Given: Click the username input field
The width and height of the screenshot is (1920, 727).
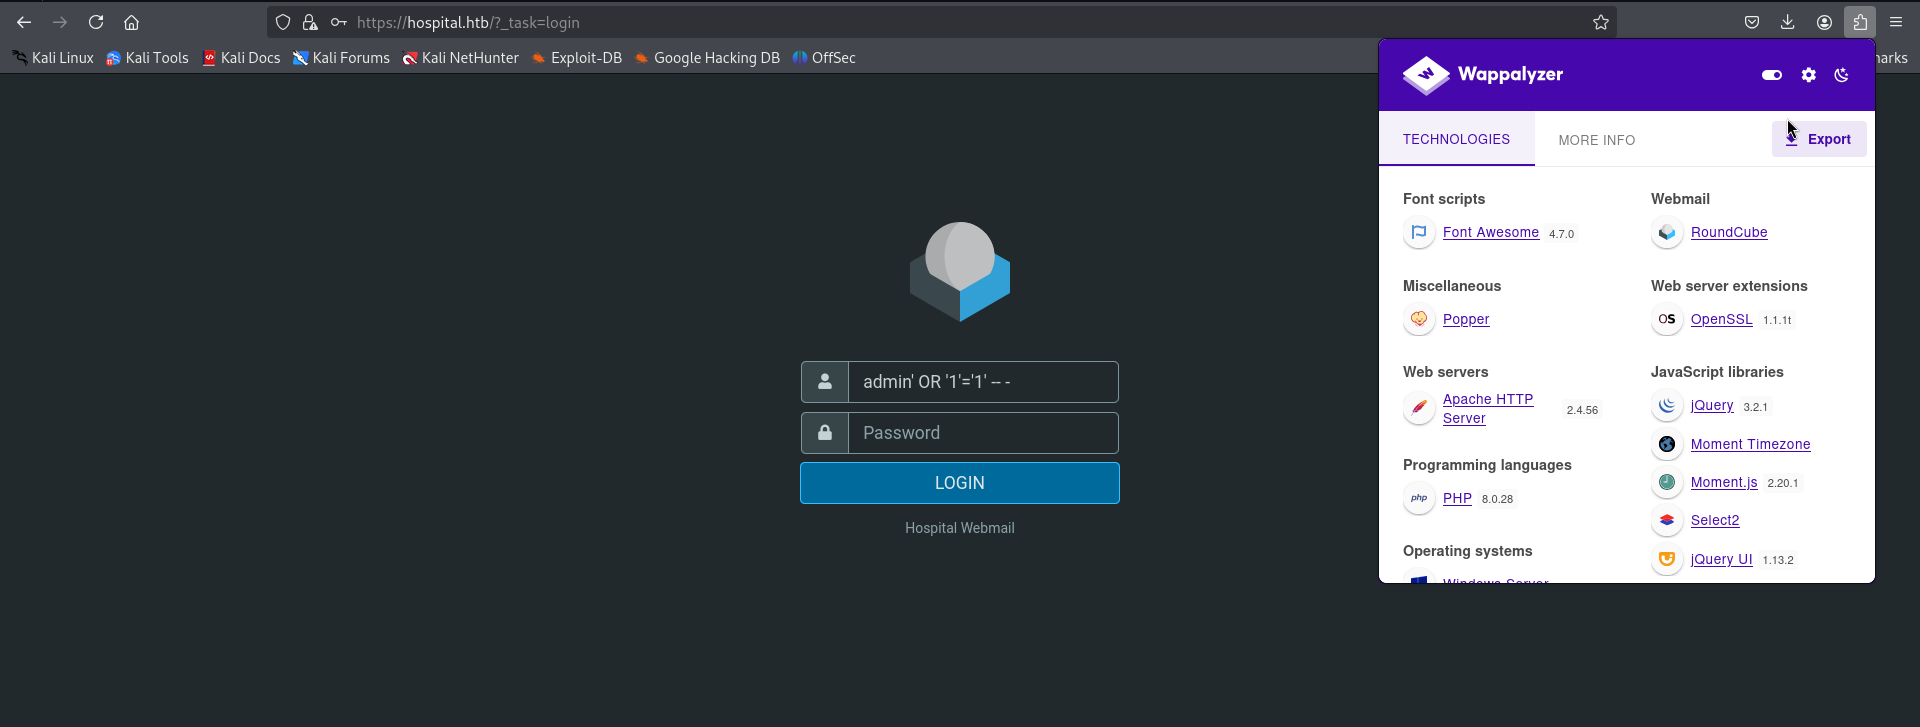Looking at the screenshot, I should (982, 382).
